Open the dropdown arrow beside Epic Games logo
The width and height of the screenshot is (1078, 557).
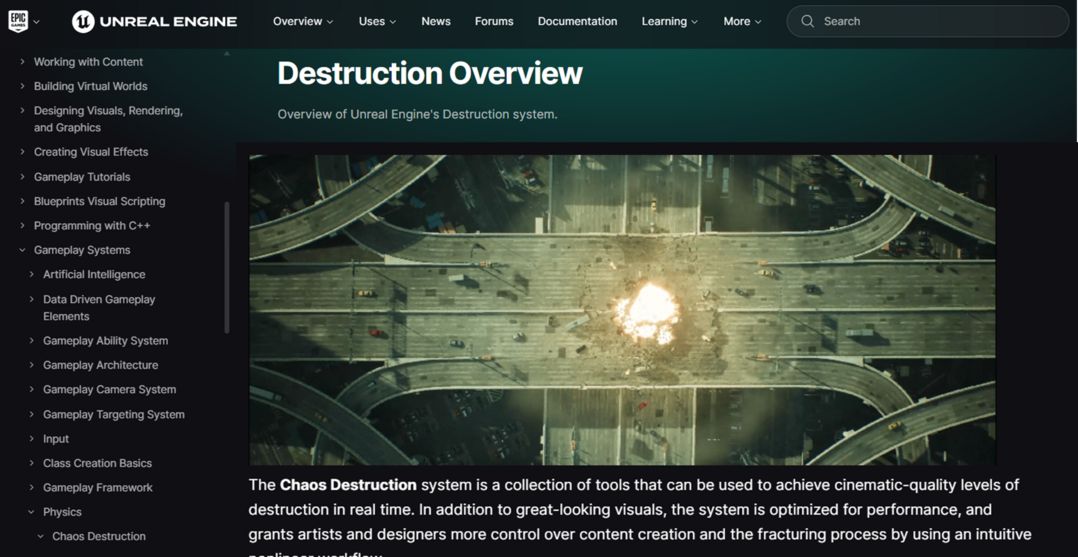pos(36,22)
